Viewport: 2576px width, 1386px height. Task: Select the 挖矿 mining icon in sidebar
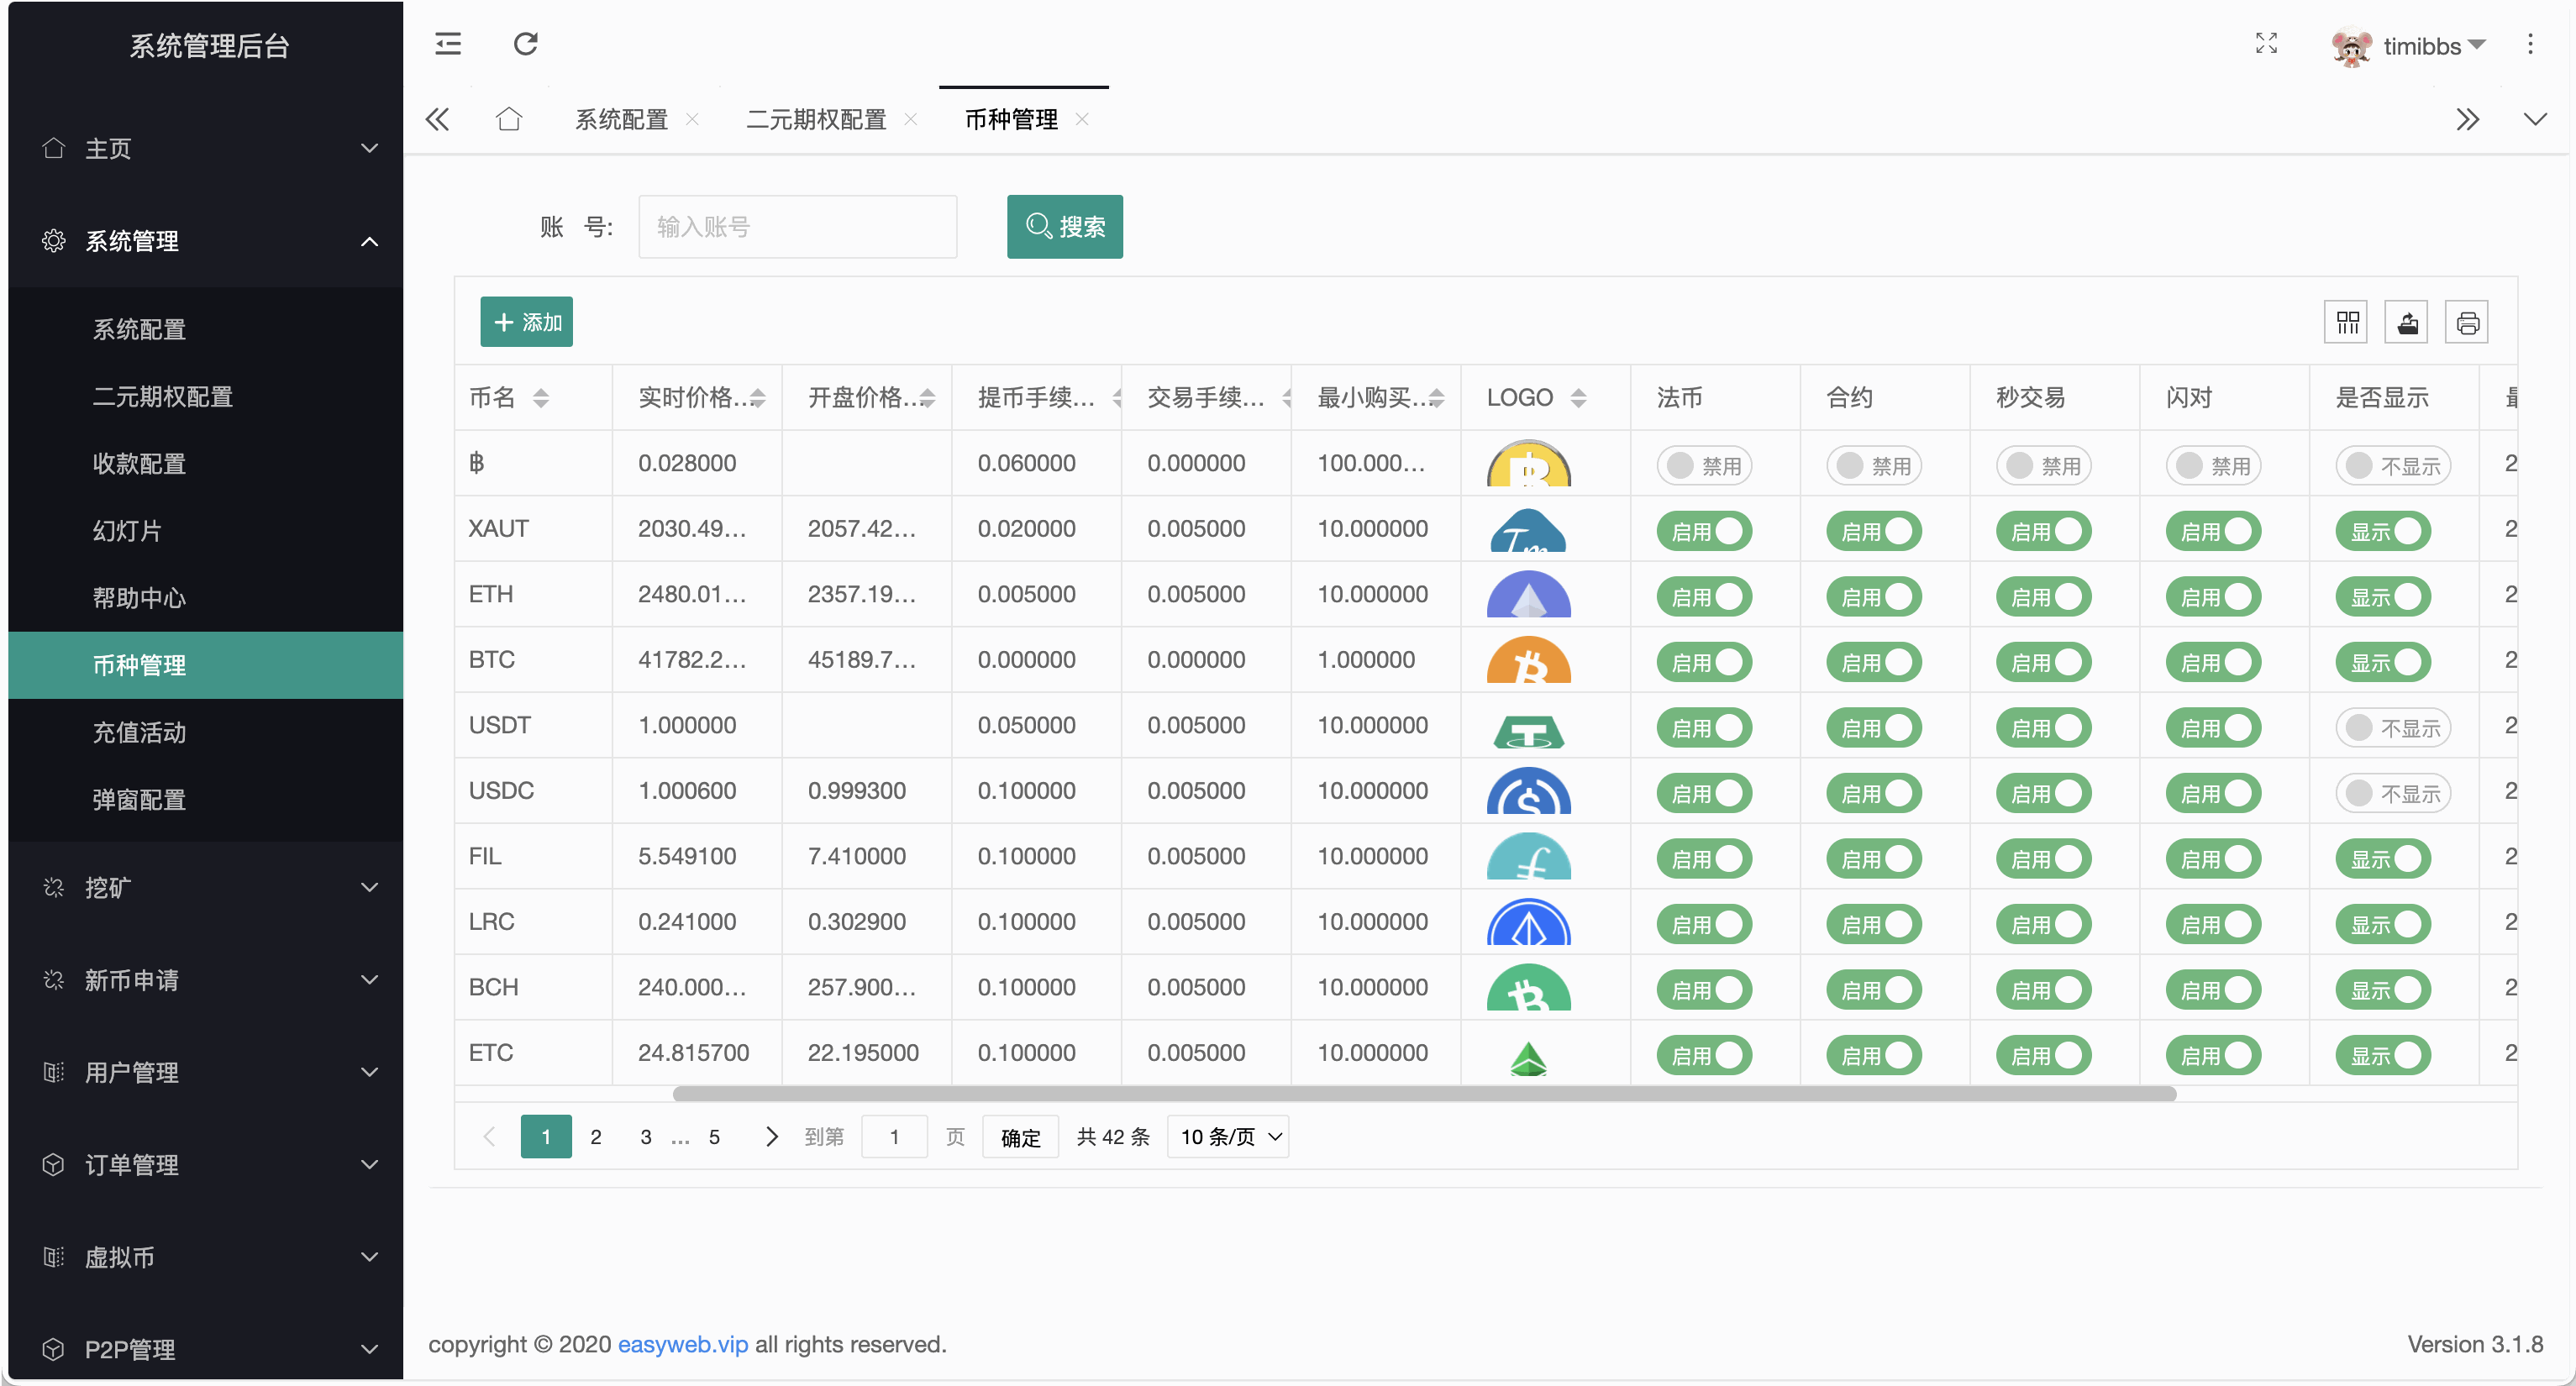pyautogui.click(x=54, y=887)
